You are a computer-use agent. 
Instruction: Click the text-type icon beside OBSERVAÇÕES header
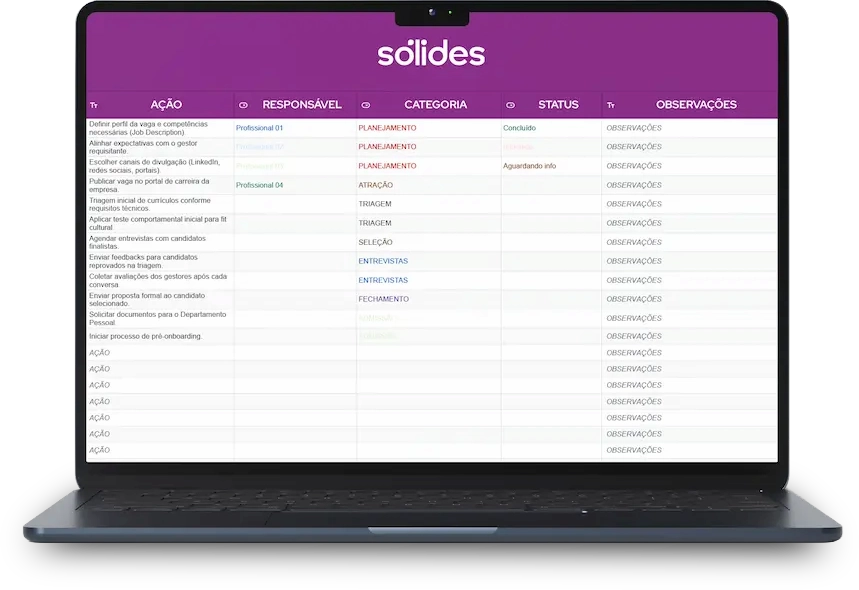point(611,105)
